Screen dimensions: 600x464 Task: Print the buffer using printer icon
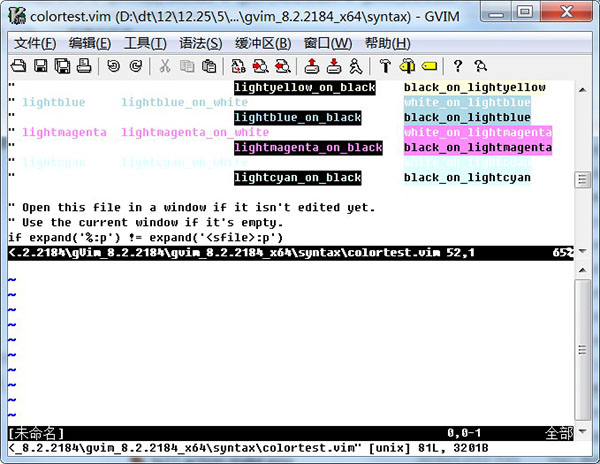pyautogui.click(x=84, y=66)
